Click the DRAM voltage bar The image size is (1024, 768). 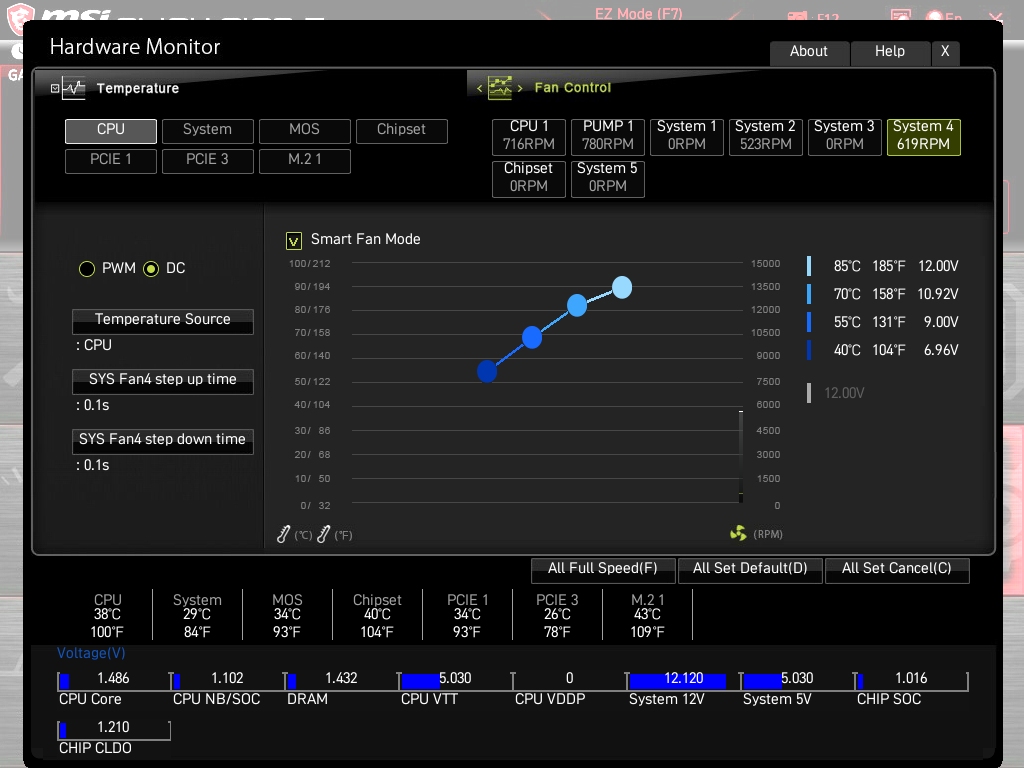pyautogui.click(x=342, y=680)
